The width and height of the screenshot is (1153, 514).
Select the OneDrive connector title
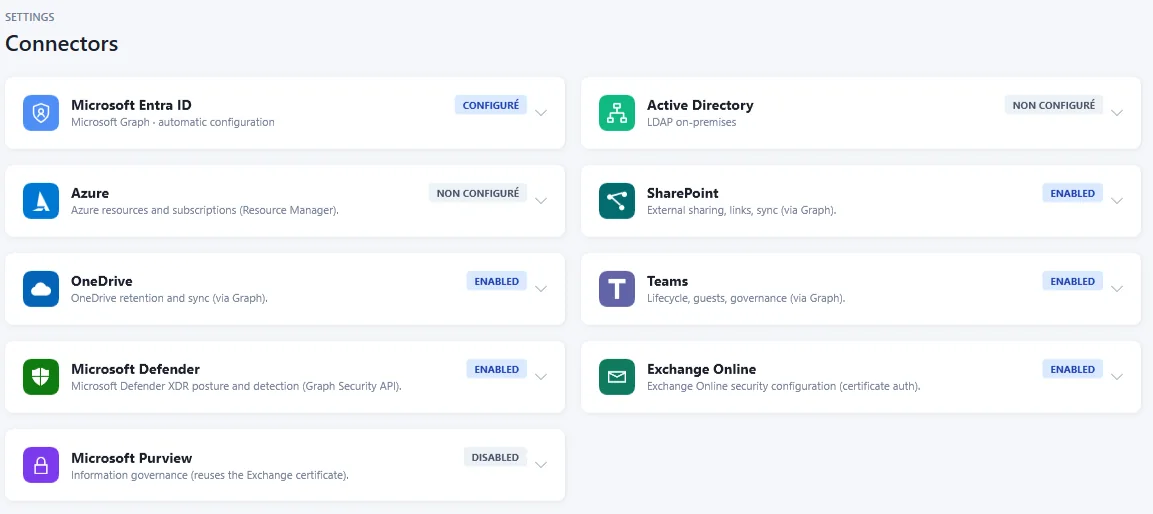coord(101,282)
